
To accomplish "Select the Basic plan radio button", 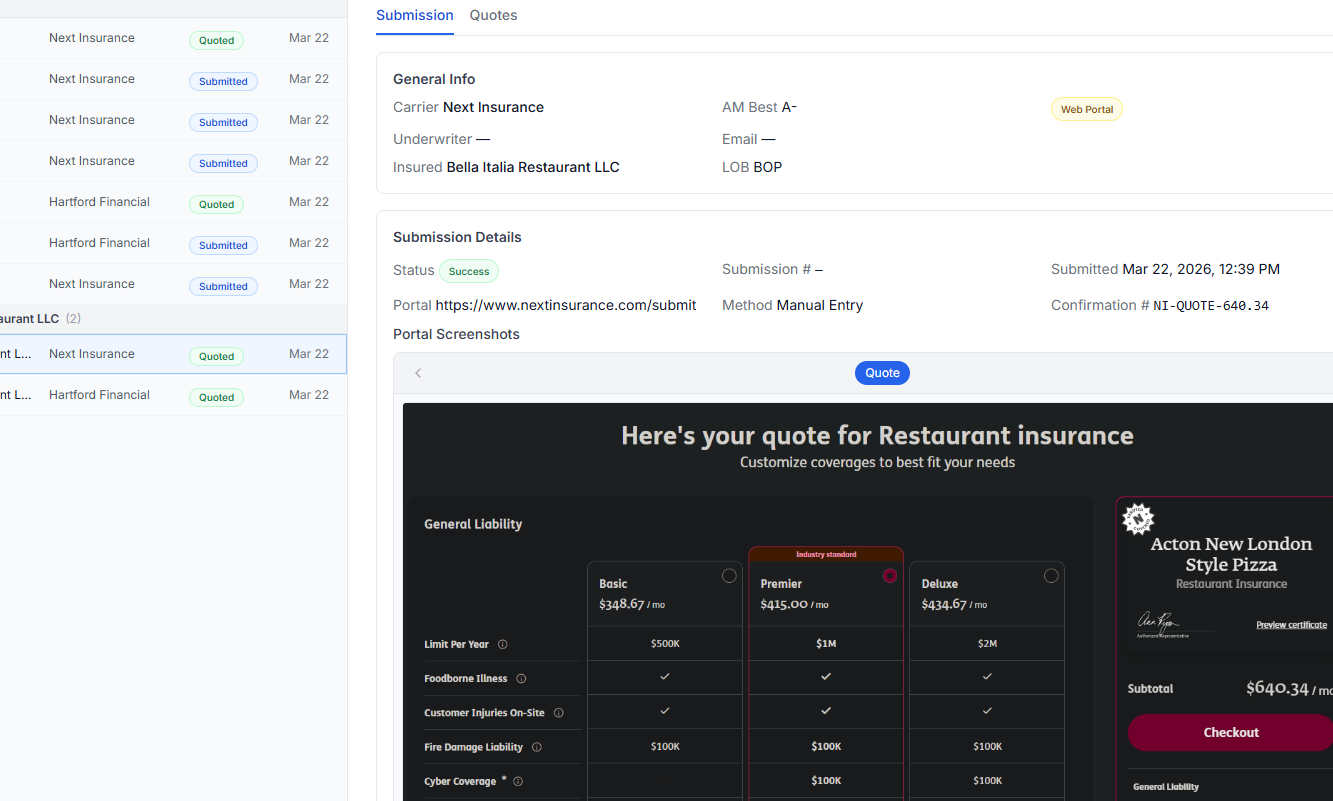I will [729, 575].
